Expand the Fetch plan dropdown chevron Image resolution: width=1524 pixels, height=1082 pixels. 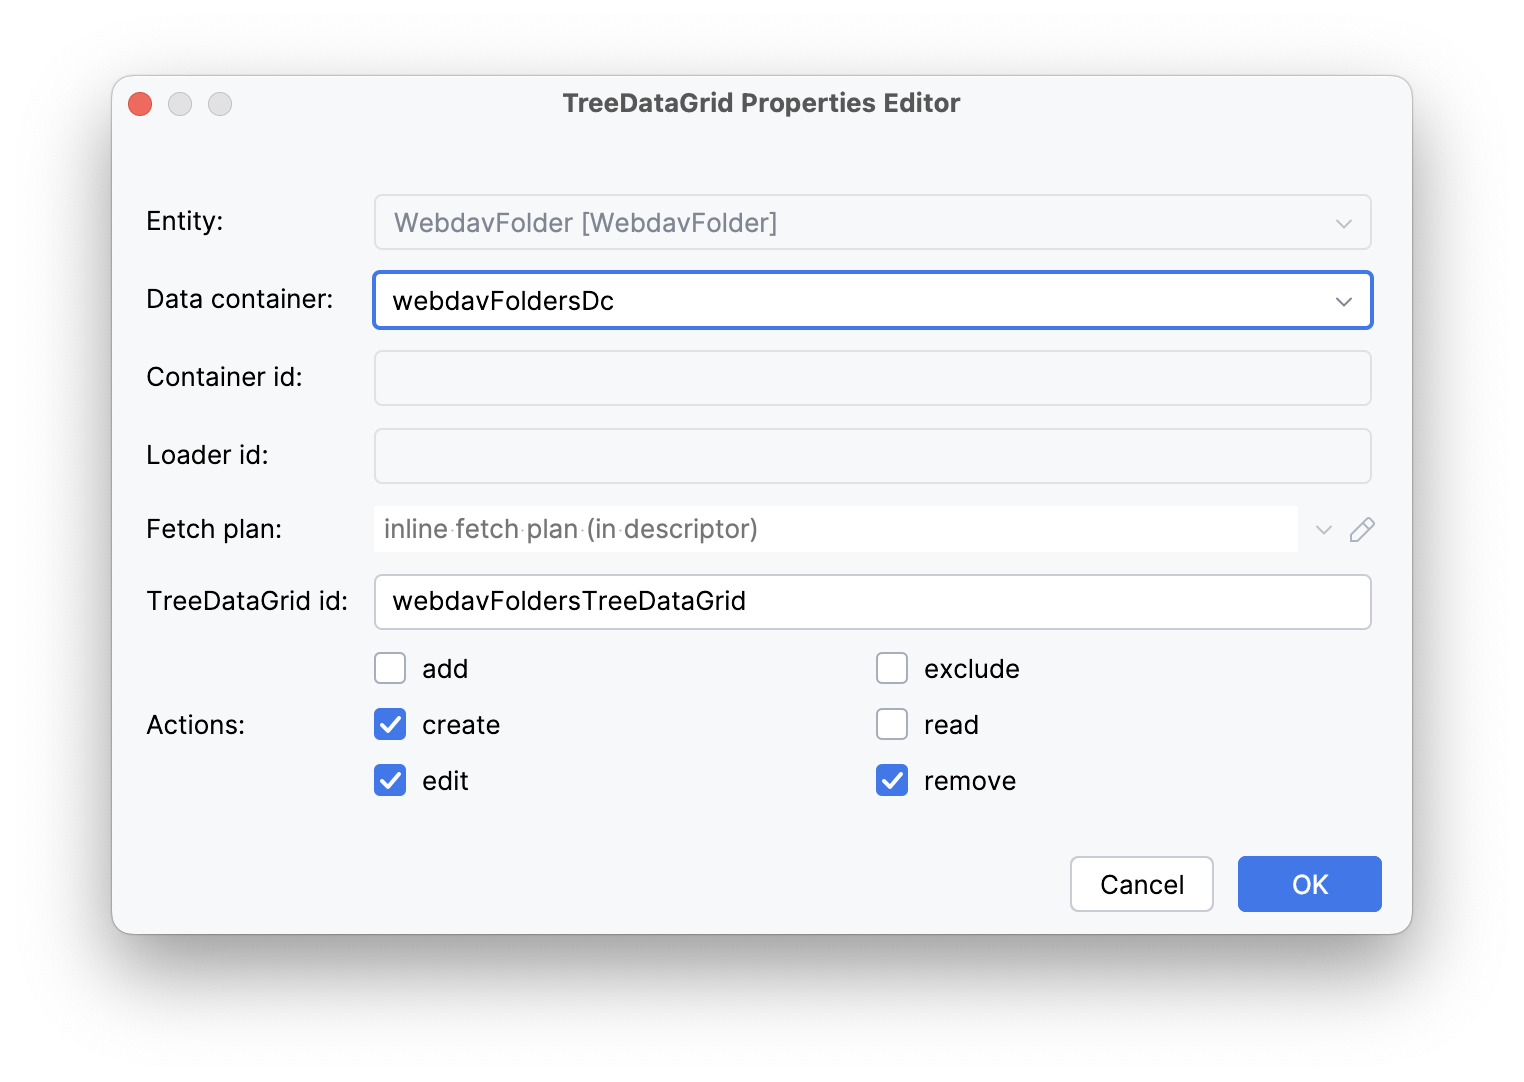(x=1323, y=529)
